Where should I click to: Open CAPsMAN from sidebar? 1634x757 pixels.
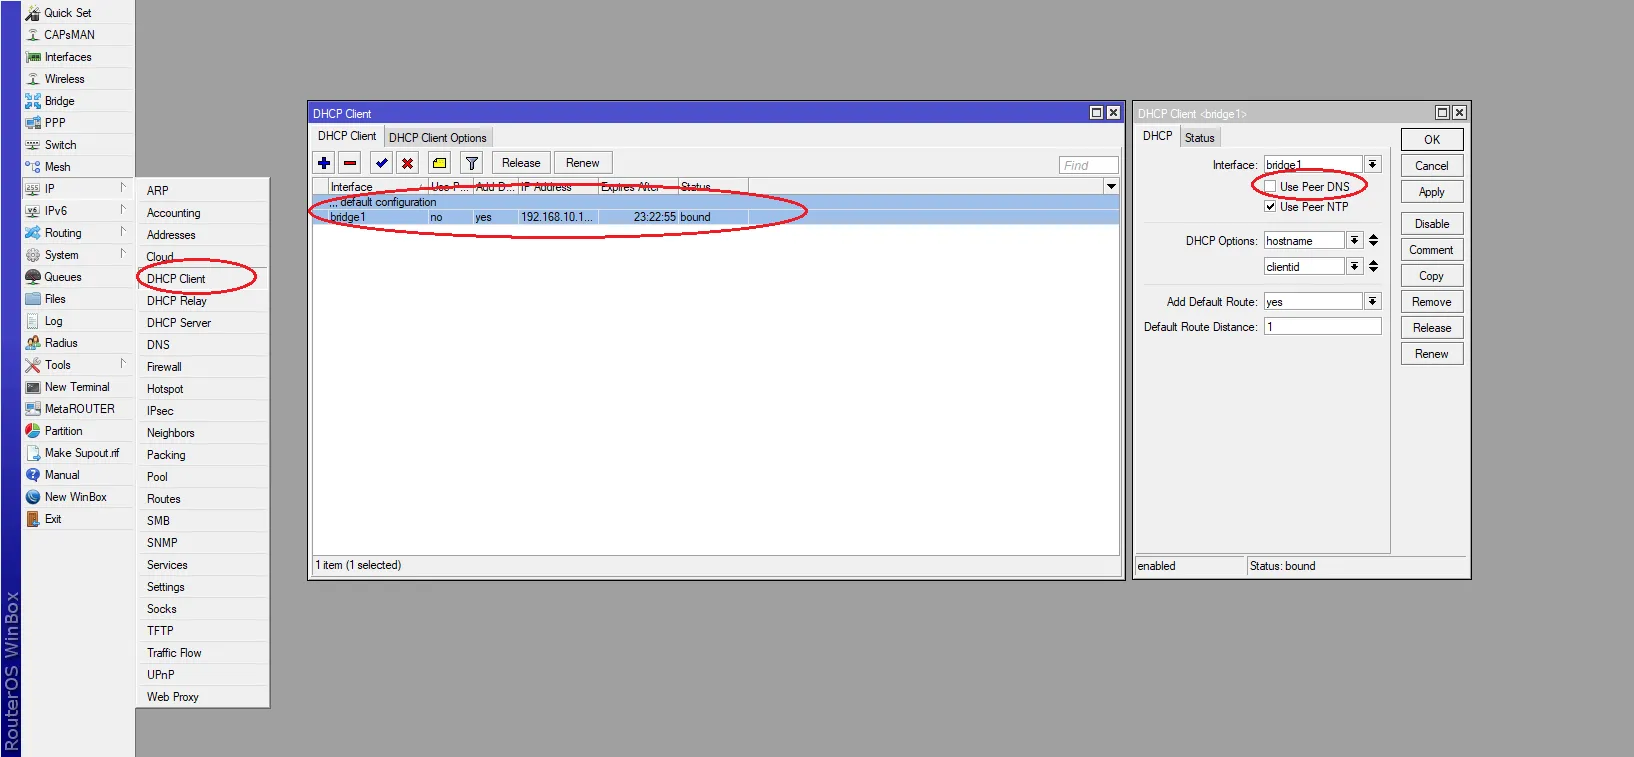(69, 35)
